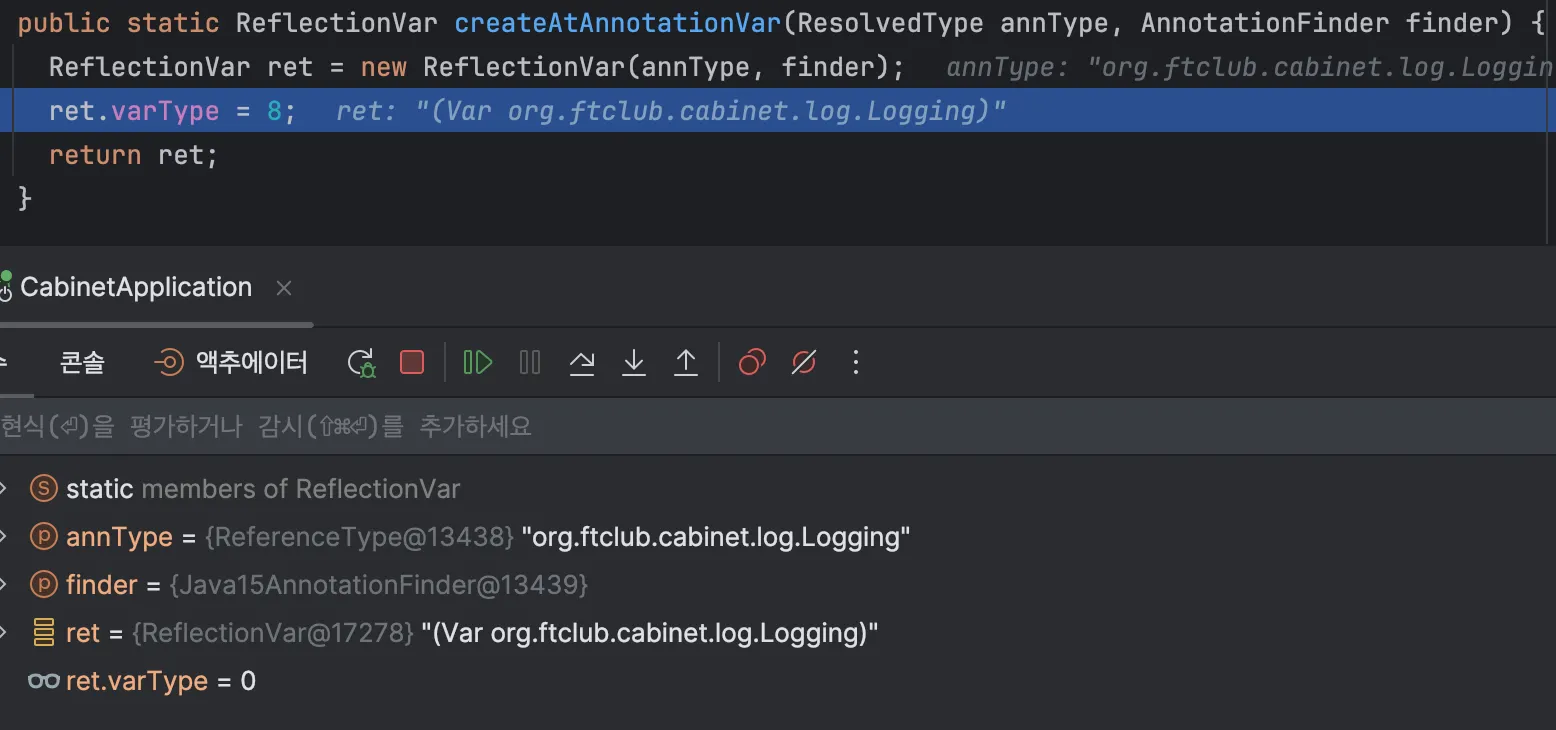Close the CabinetApplication debug tab
This screenshot has height=730, width=1556.
click(x=284, y=288)
